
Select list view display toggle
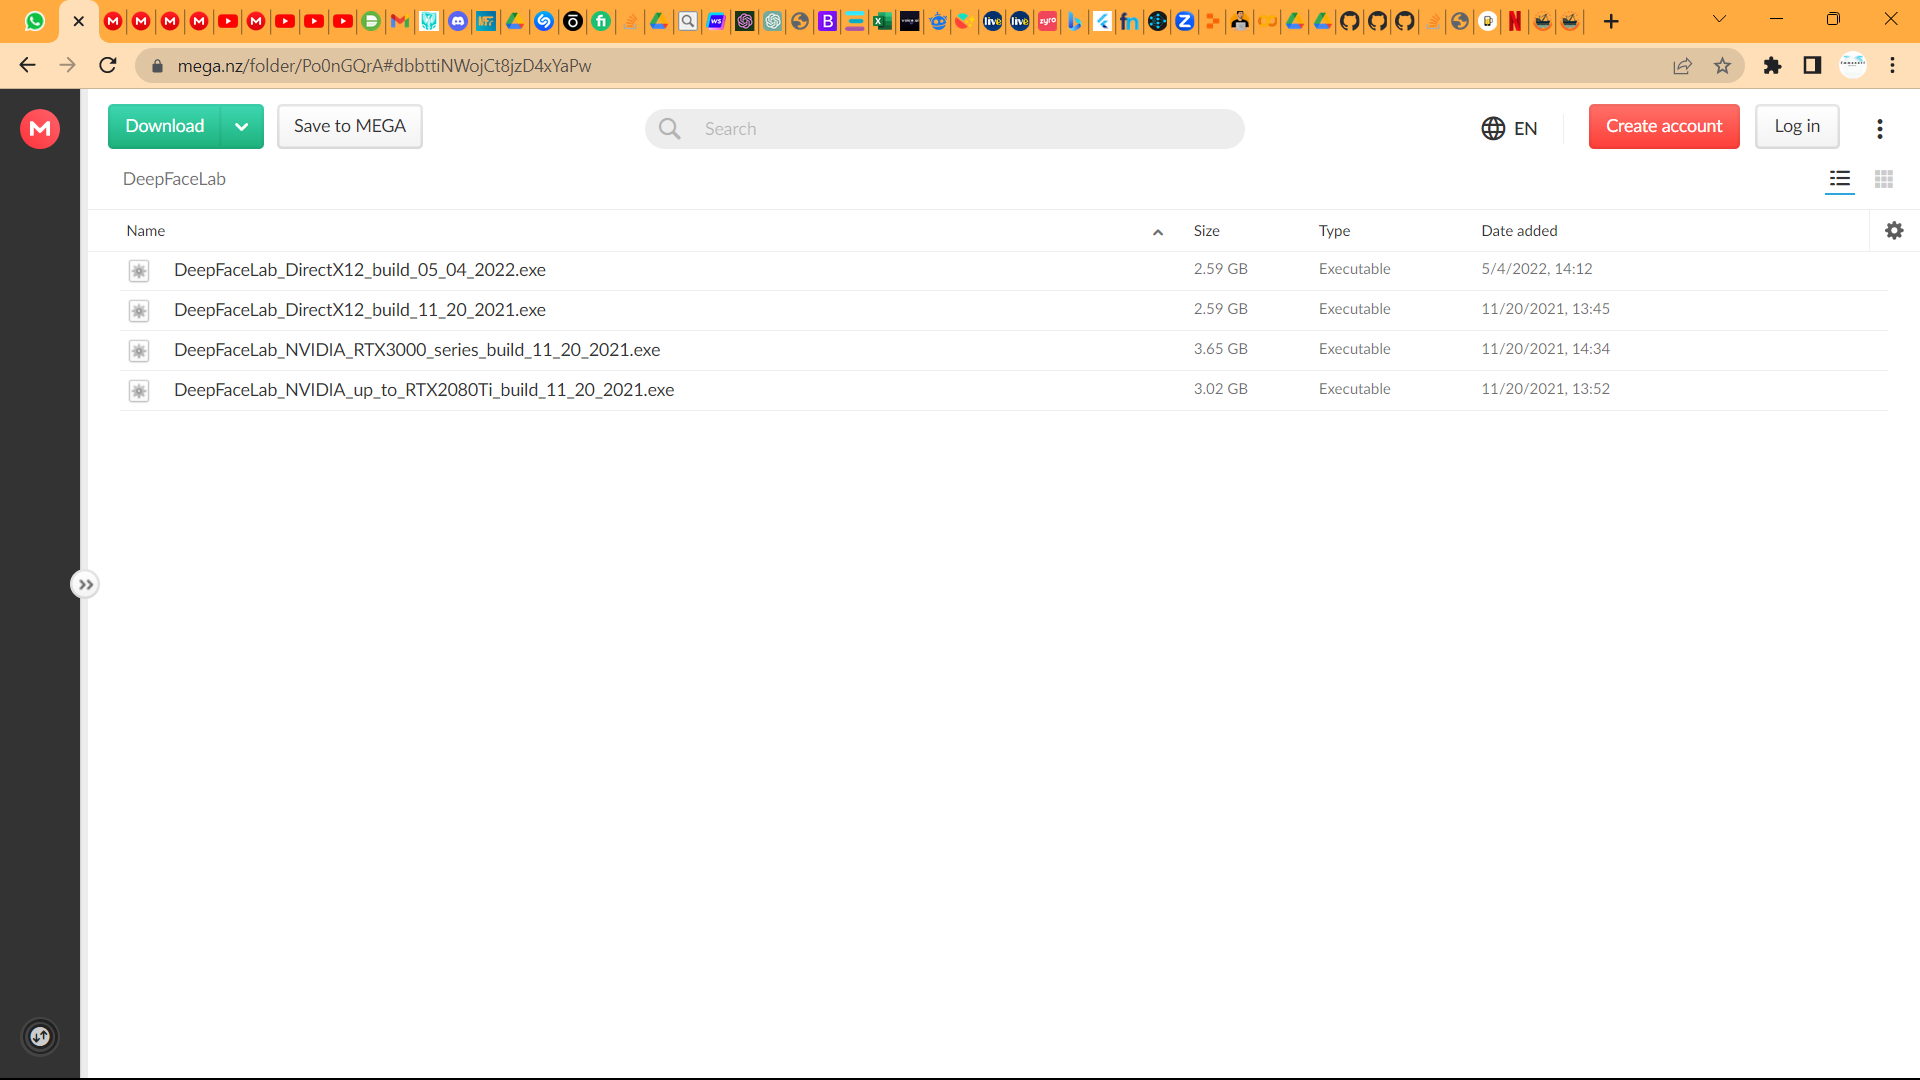coord(1839,180)
